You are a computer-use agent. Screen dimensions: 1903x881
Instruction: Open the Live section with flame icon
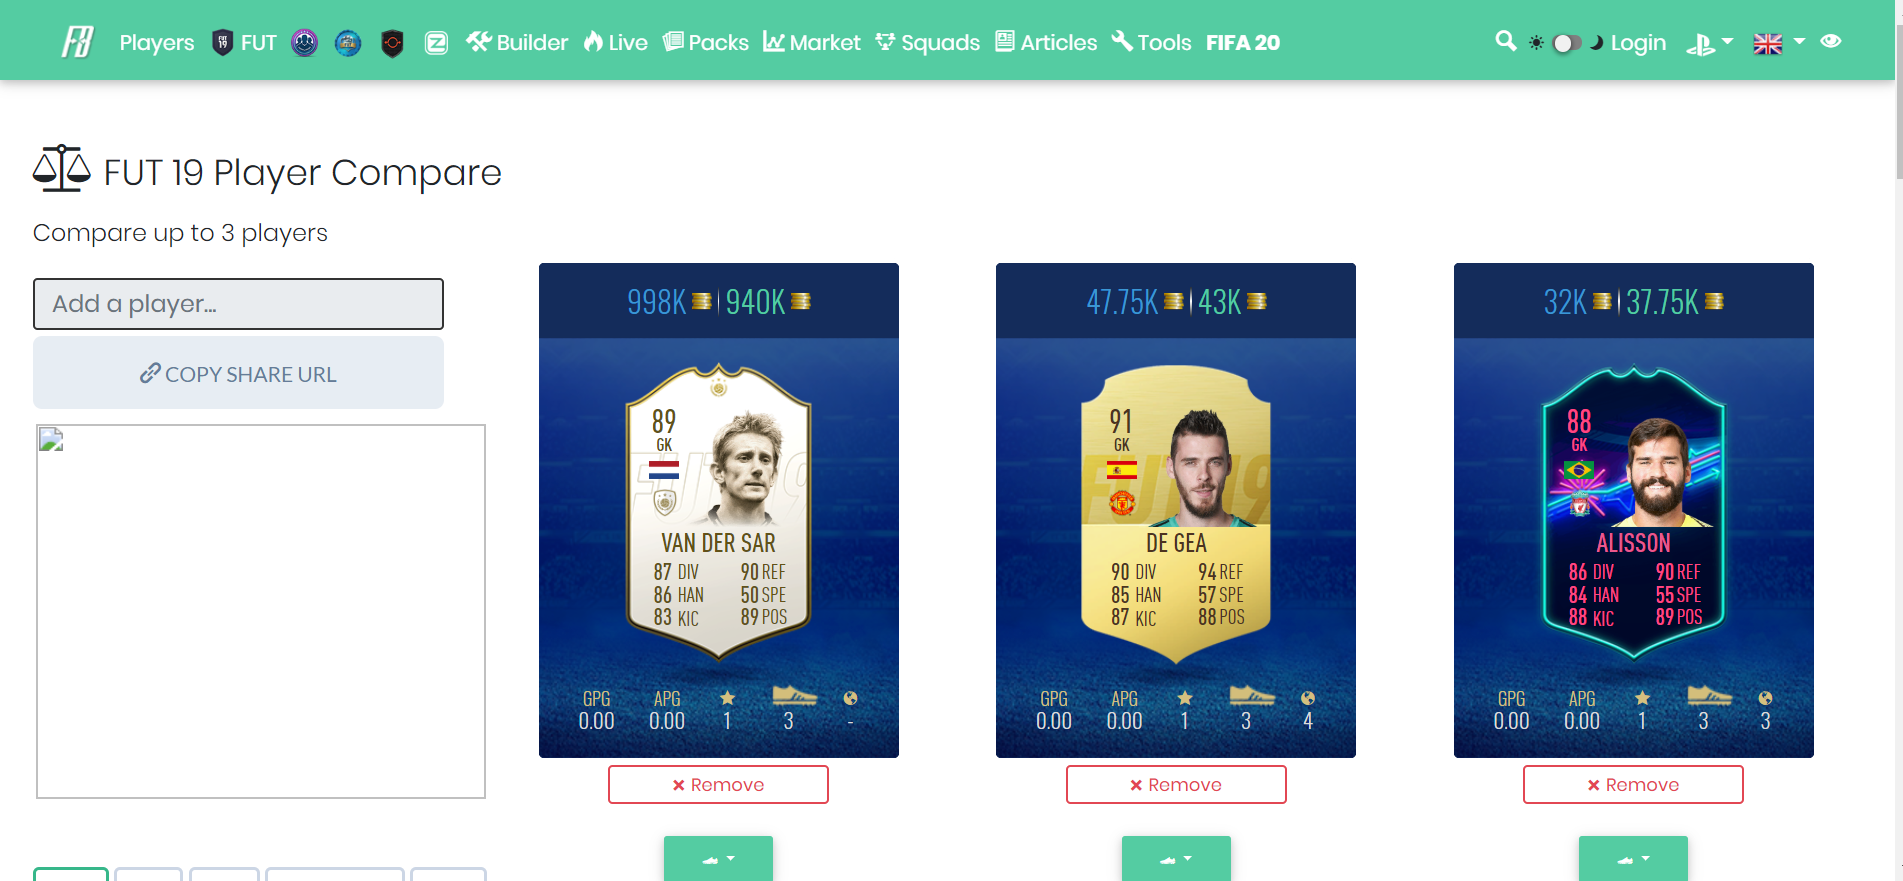pos(616,42)
